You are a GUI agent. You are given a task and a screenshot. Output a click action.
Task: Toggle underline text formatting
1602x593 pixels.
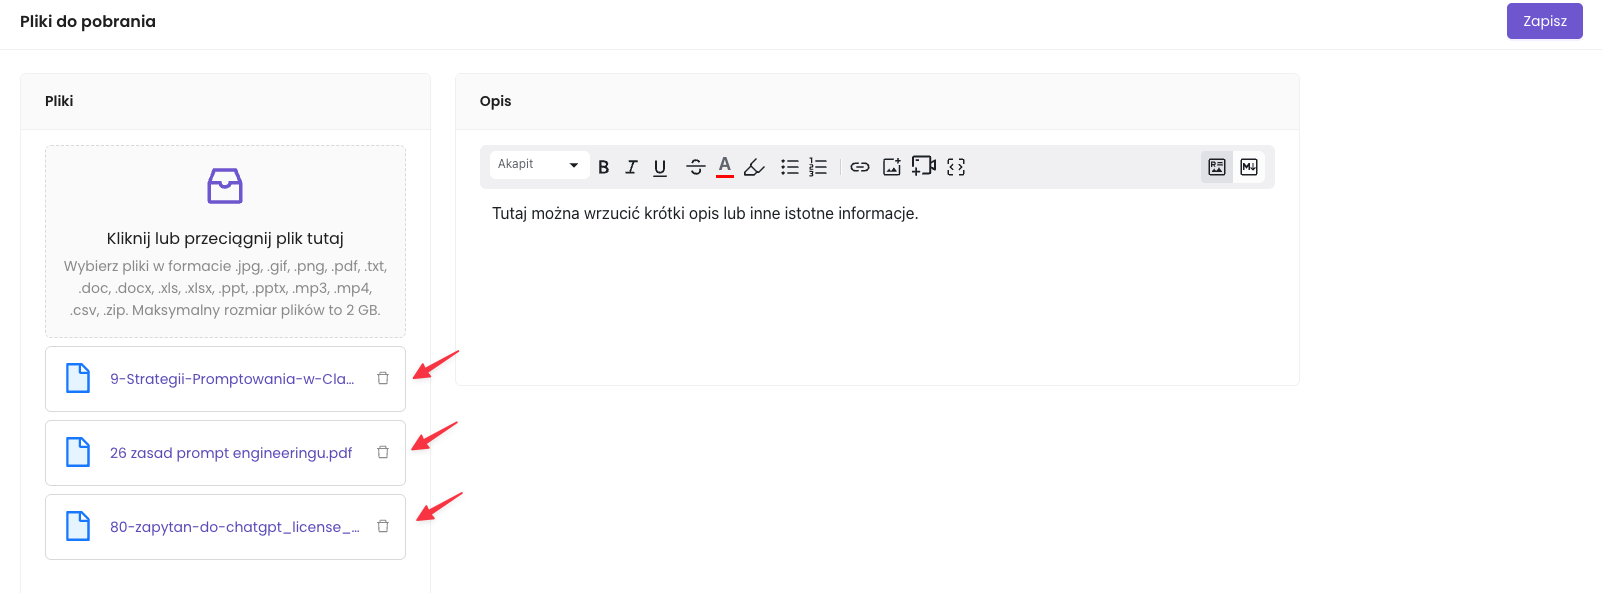click(660, 167)
